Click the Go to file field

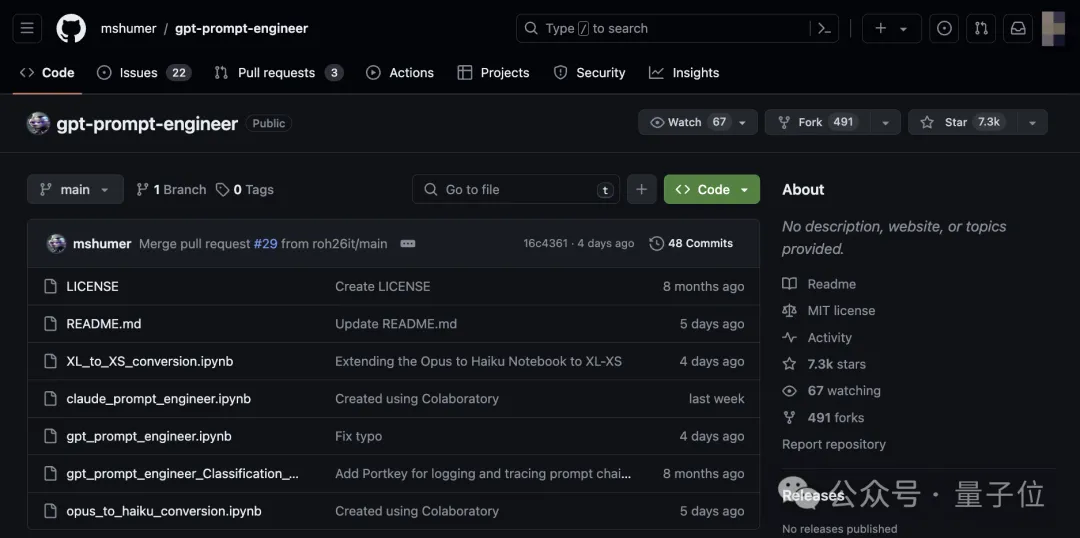[x=516, y=189]
